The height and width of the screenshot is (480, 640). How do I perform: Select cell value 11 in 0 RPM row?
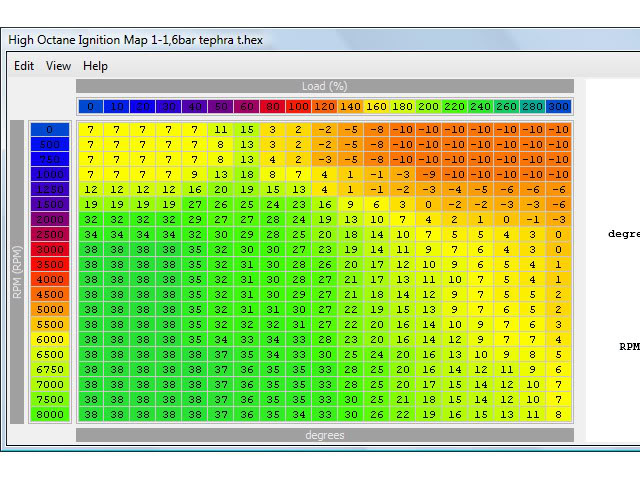(220, 130)
